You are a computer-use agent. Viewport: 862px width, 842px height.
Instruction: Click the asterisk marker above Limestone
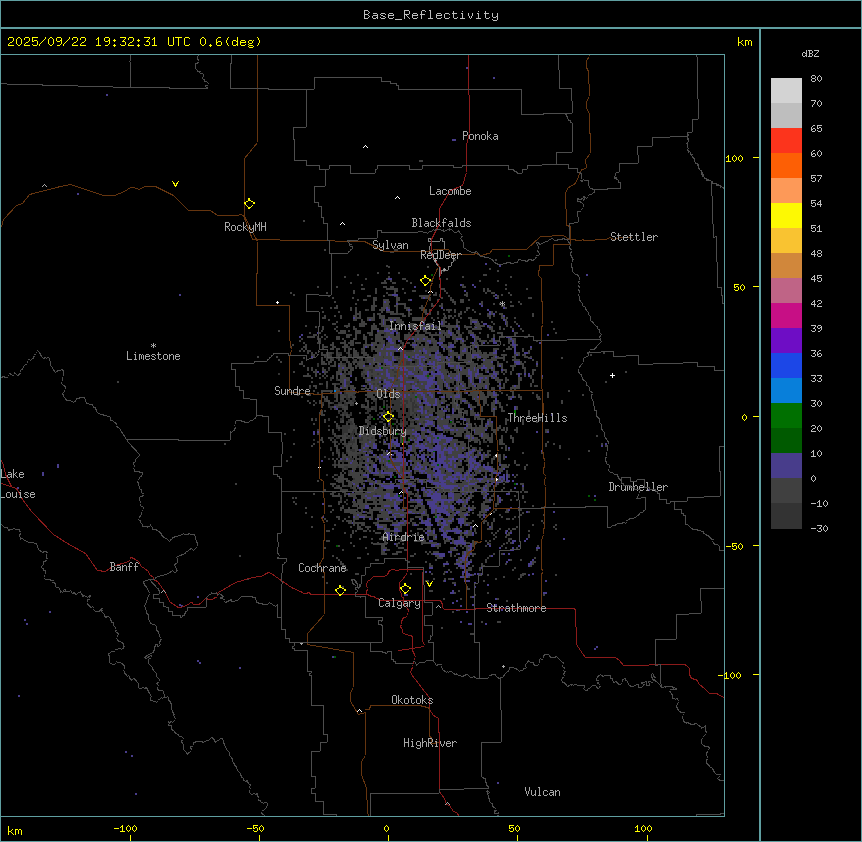click(x=153, y=345)
